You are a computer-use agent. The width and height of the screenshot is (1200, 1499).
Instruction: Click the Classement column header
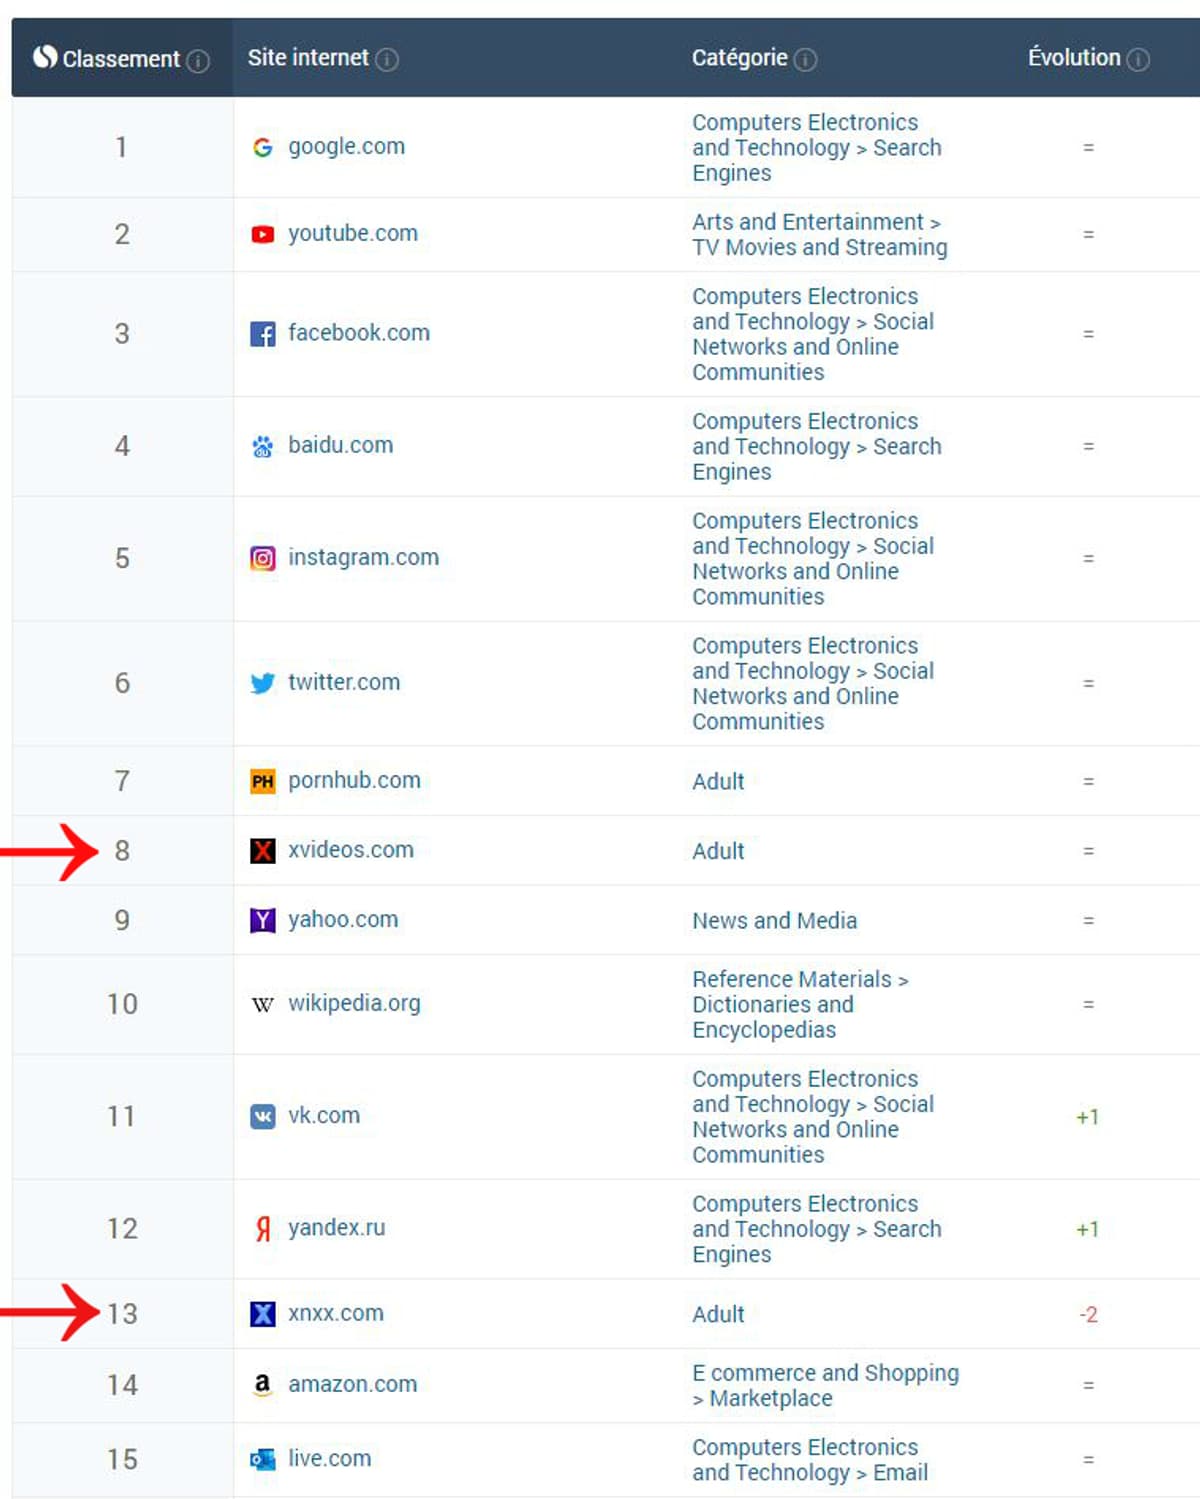[x=120, y=59]
